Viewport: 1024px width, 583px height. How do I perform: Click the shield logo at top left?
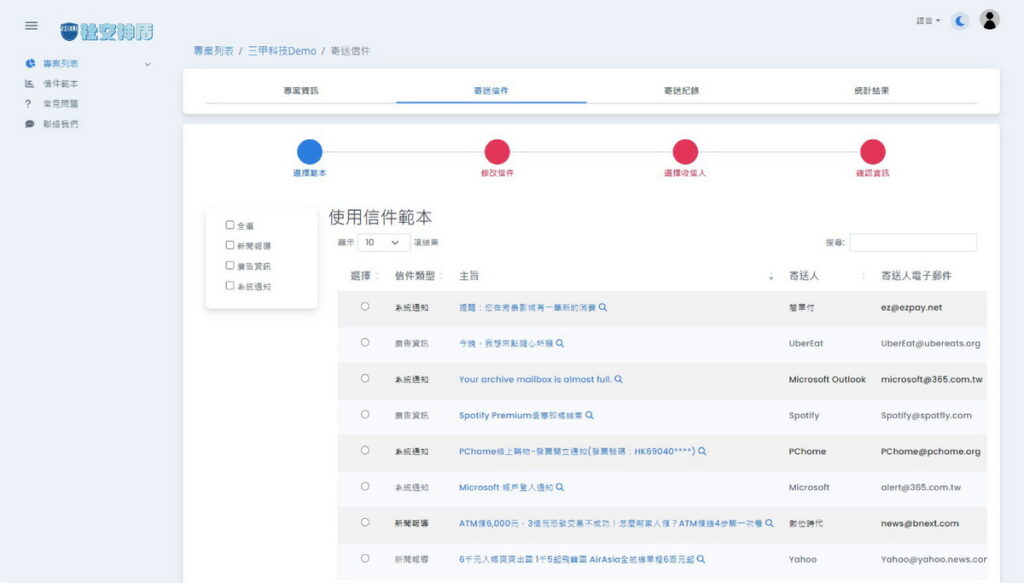click(69, 31)
